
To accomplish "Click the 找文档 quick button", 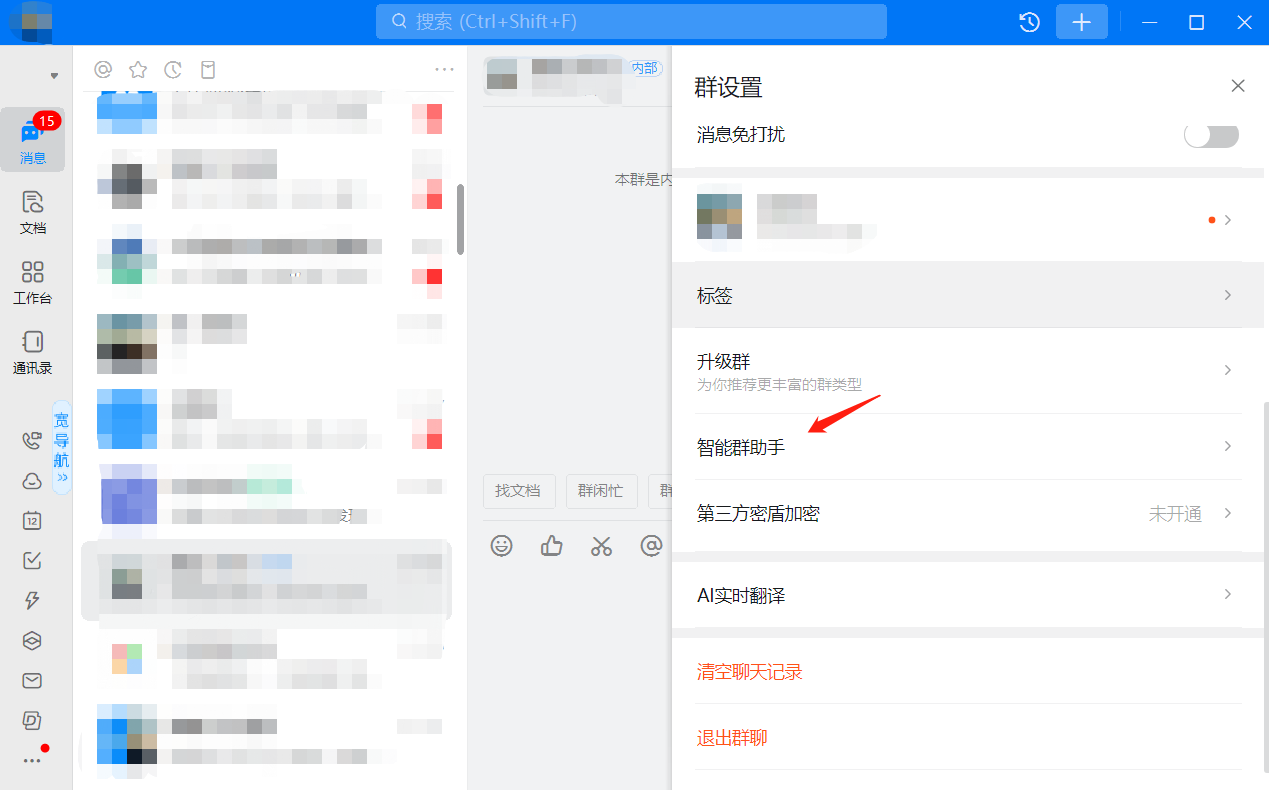I will pyautogui.click(x=518, y=491).
